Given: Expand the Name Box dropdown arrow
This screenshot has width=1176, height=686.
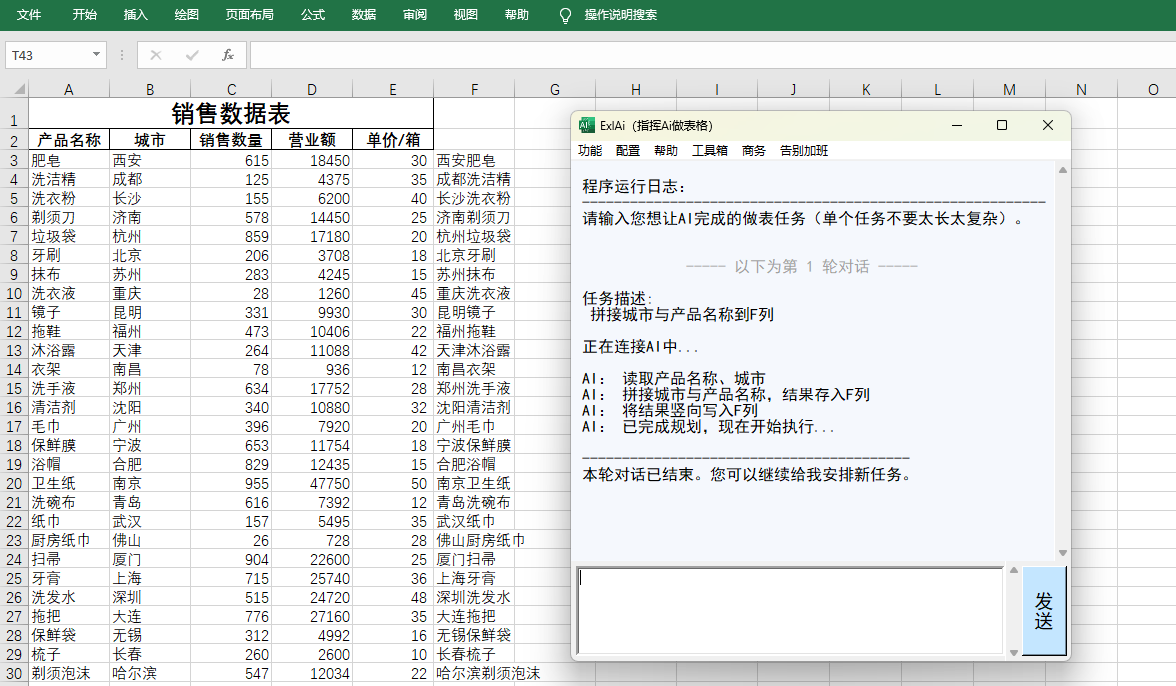Looking at the screenshot, I should pos(96,55).
